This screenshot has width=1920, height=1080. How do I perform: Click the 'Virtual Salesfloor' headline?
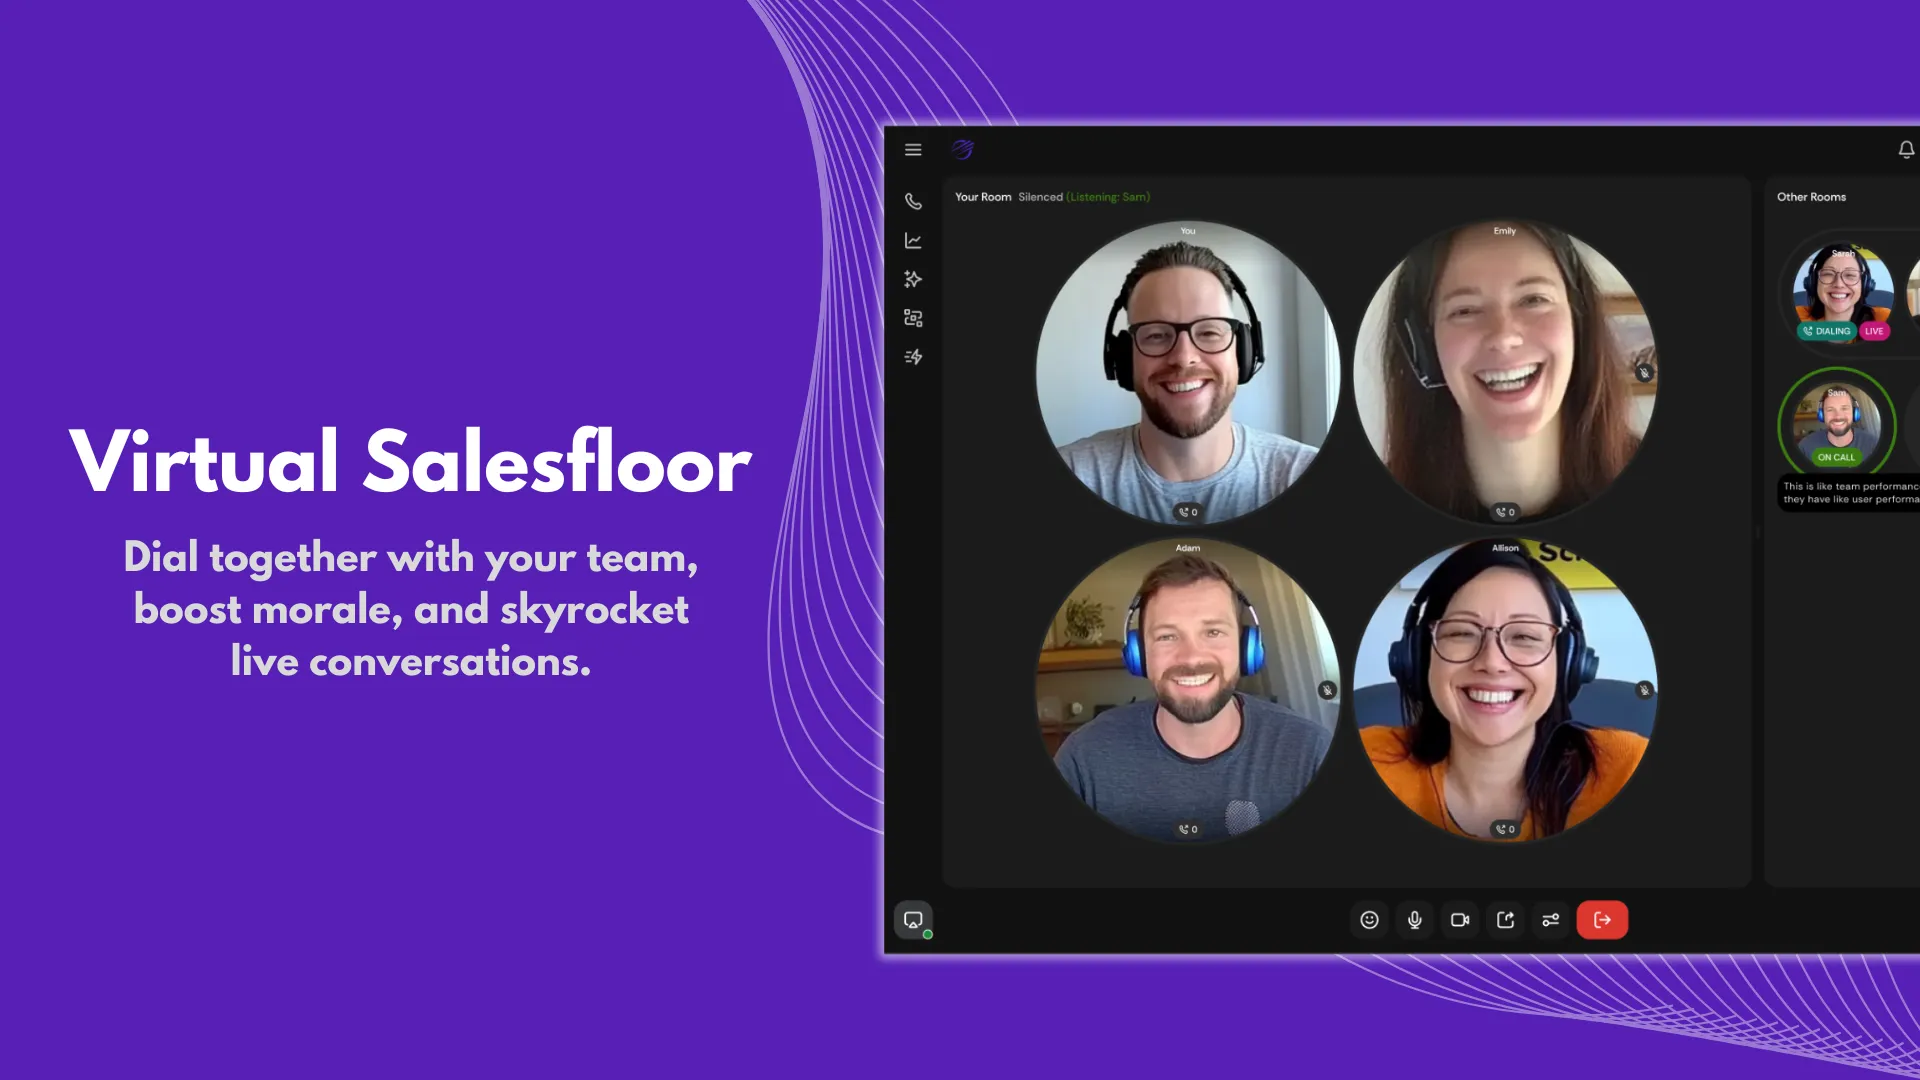pos(410,462)
